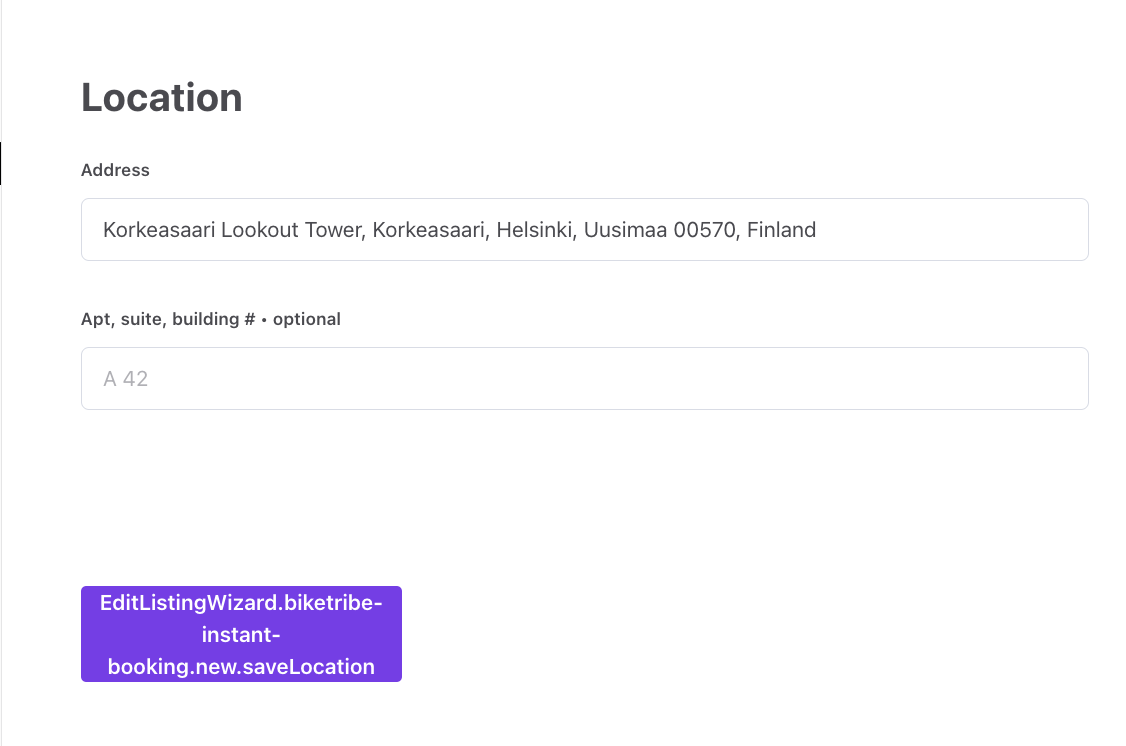
Task: Click the Location heading
Action: pyautogui.click(x=162, y=98)
